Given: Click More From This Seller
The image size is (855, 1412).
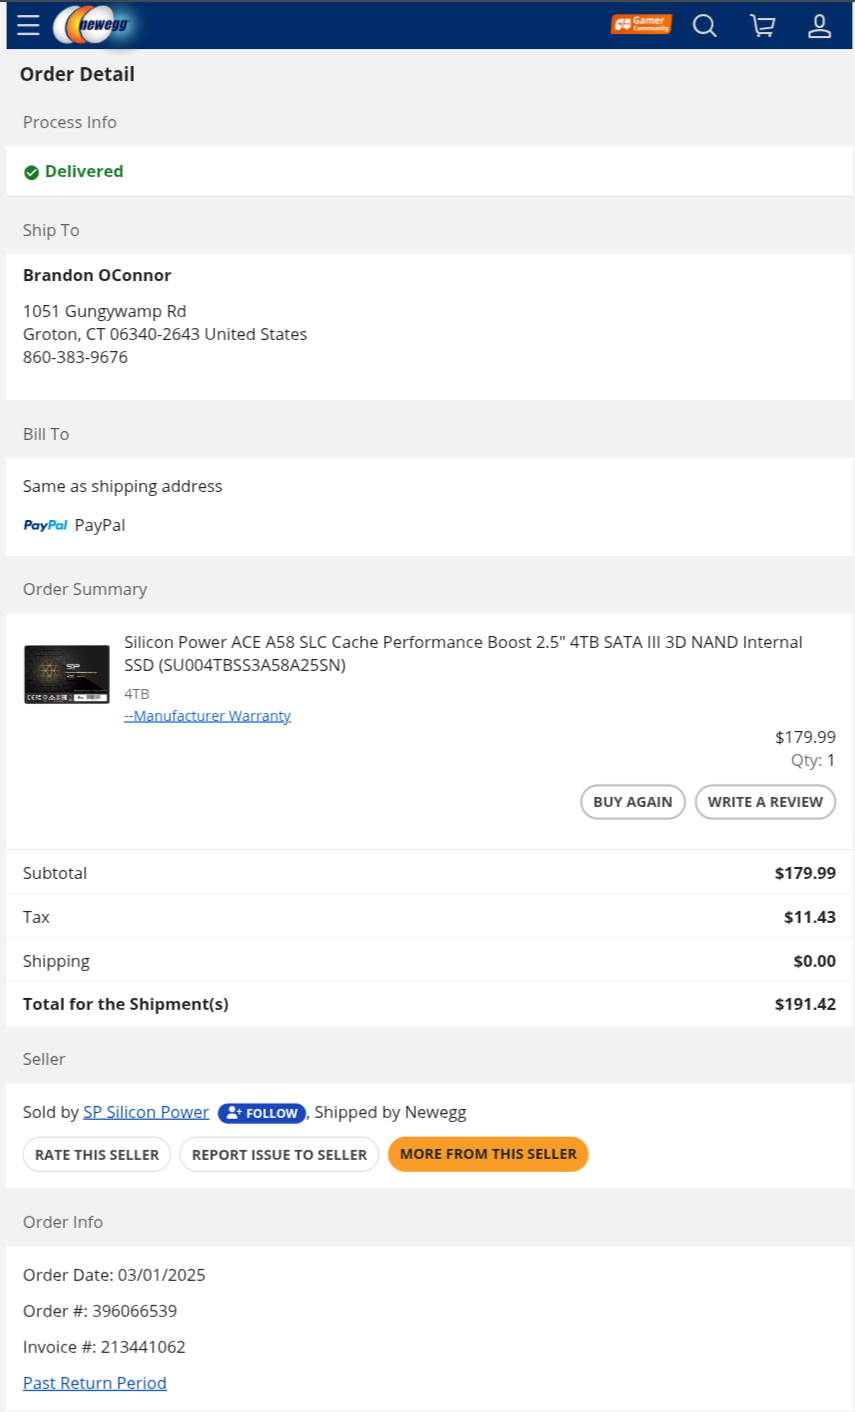Looking at the screenshot, I should [488, 1154].
